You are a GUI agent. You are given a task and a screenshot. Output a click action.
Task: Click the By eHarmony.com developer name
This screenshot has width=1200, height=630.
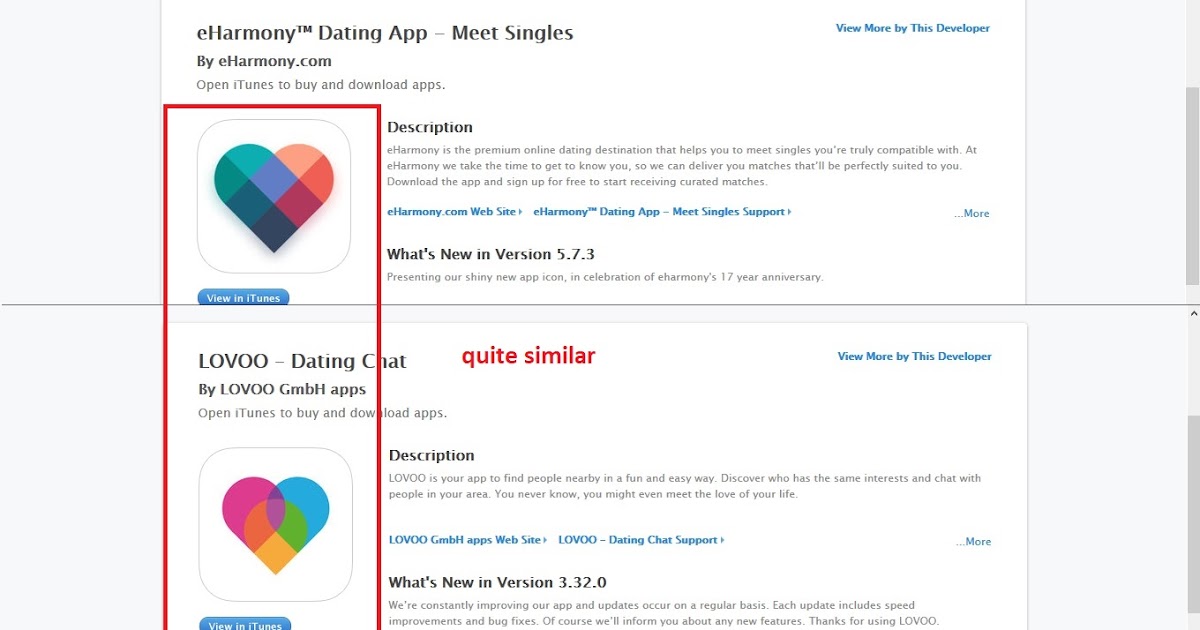pos(264,61)
